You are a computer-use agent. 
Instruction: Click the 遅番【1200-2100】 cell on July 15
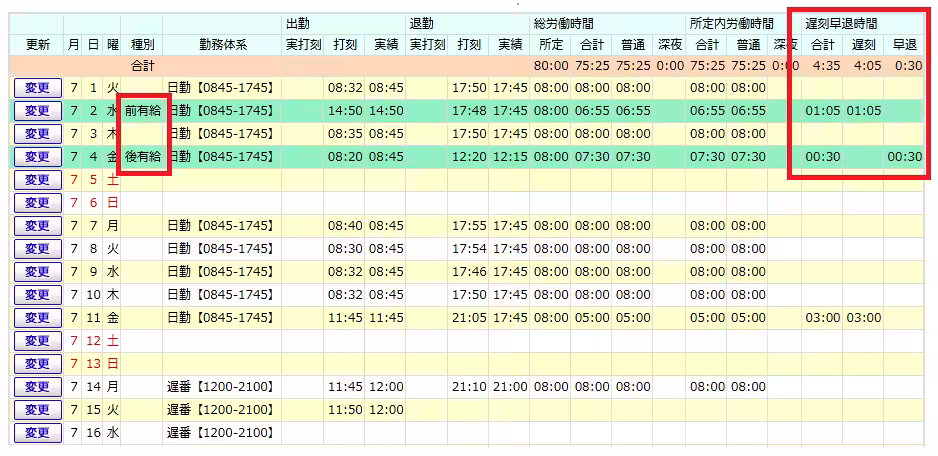pyautogui.click(x=222, y=410)
